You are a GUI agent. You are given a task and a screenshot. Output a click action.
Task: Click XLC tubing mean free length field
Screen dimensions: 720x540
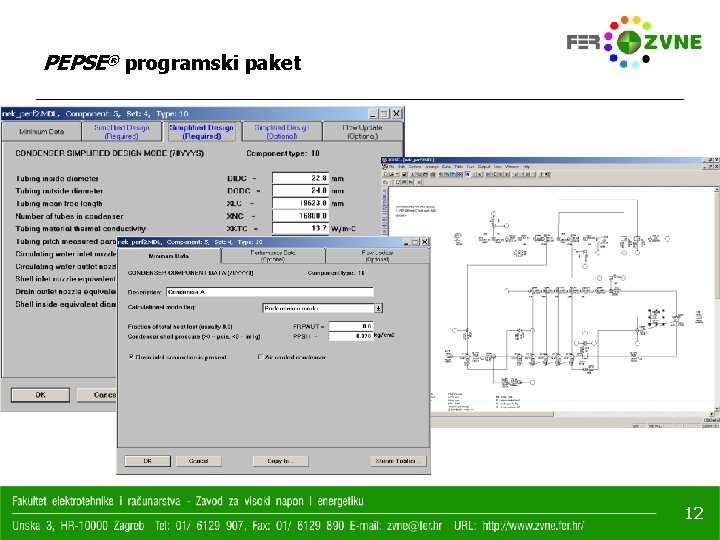click(x=300, y=203)
